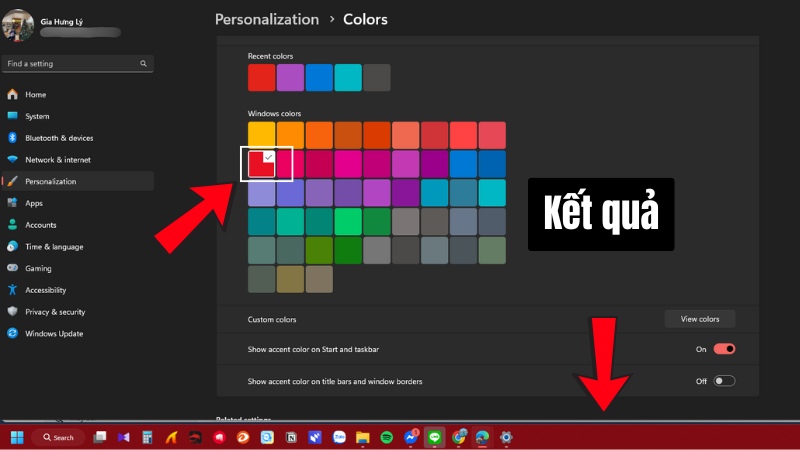The image size is (800, 450).
Task: Turn off accent color on Start and taskbar
Action: tap(724, 349)
